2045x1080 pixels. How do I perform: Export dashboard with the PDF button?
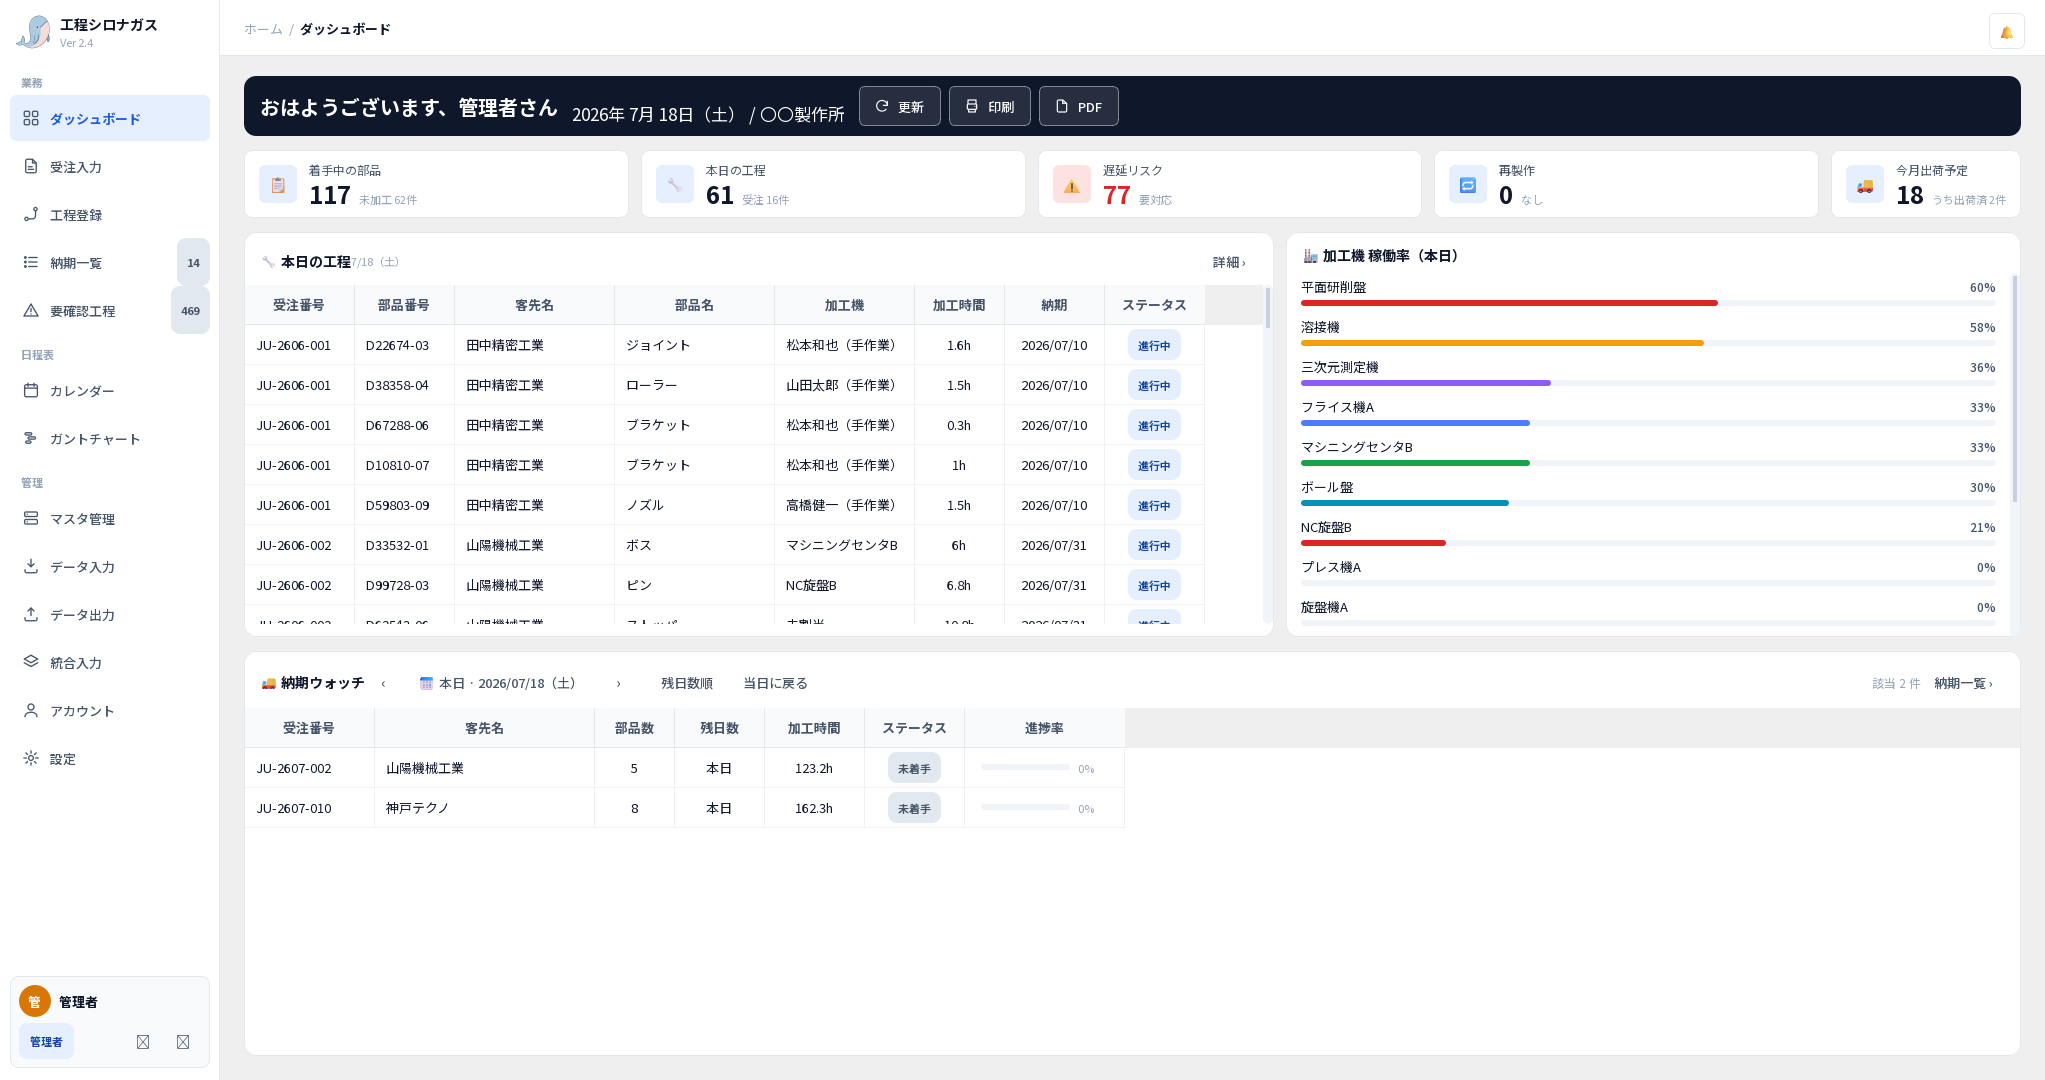click(x=1078, y=106)
